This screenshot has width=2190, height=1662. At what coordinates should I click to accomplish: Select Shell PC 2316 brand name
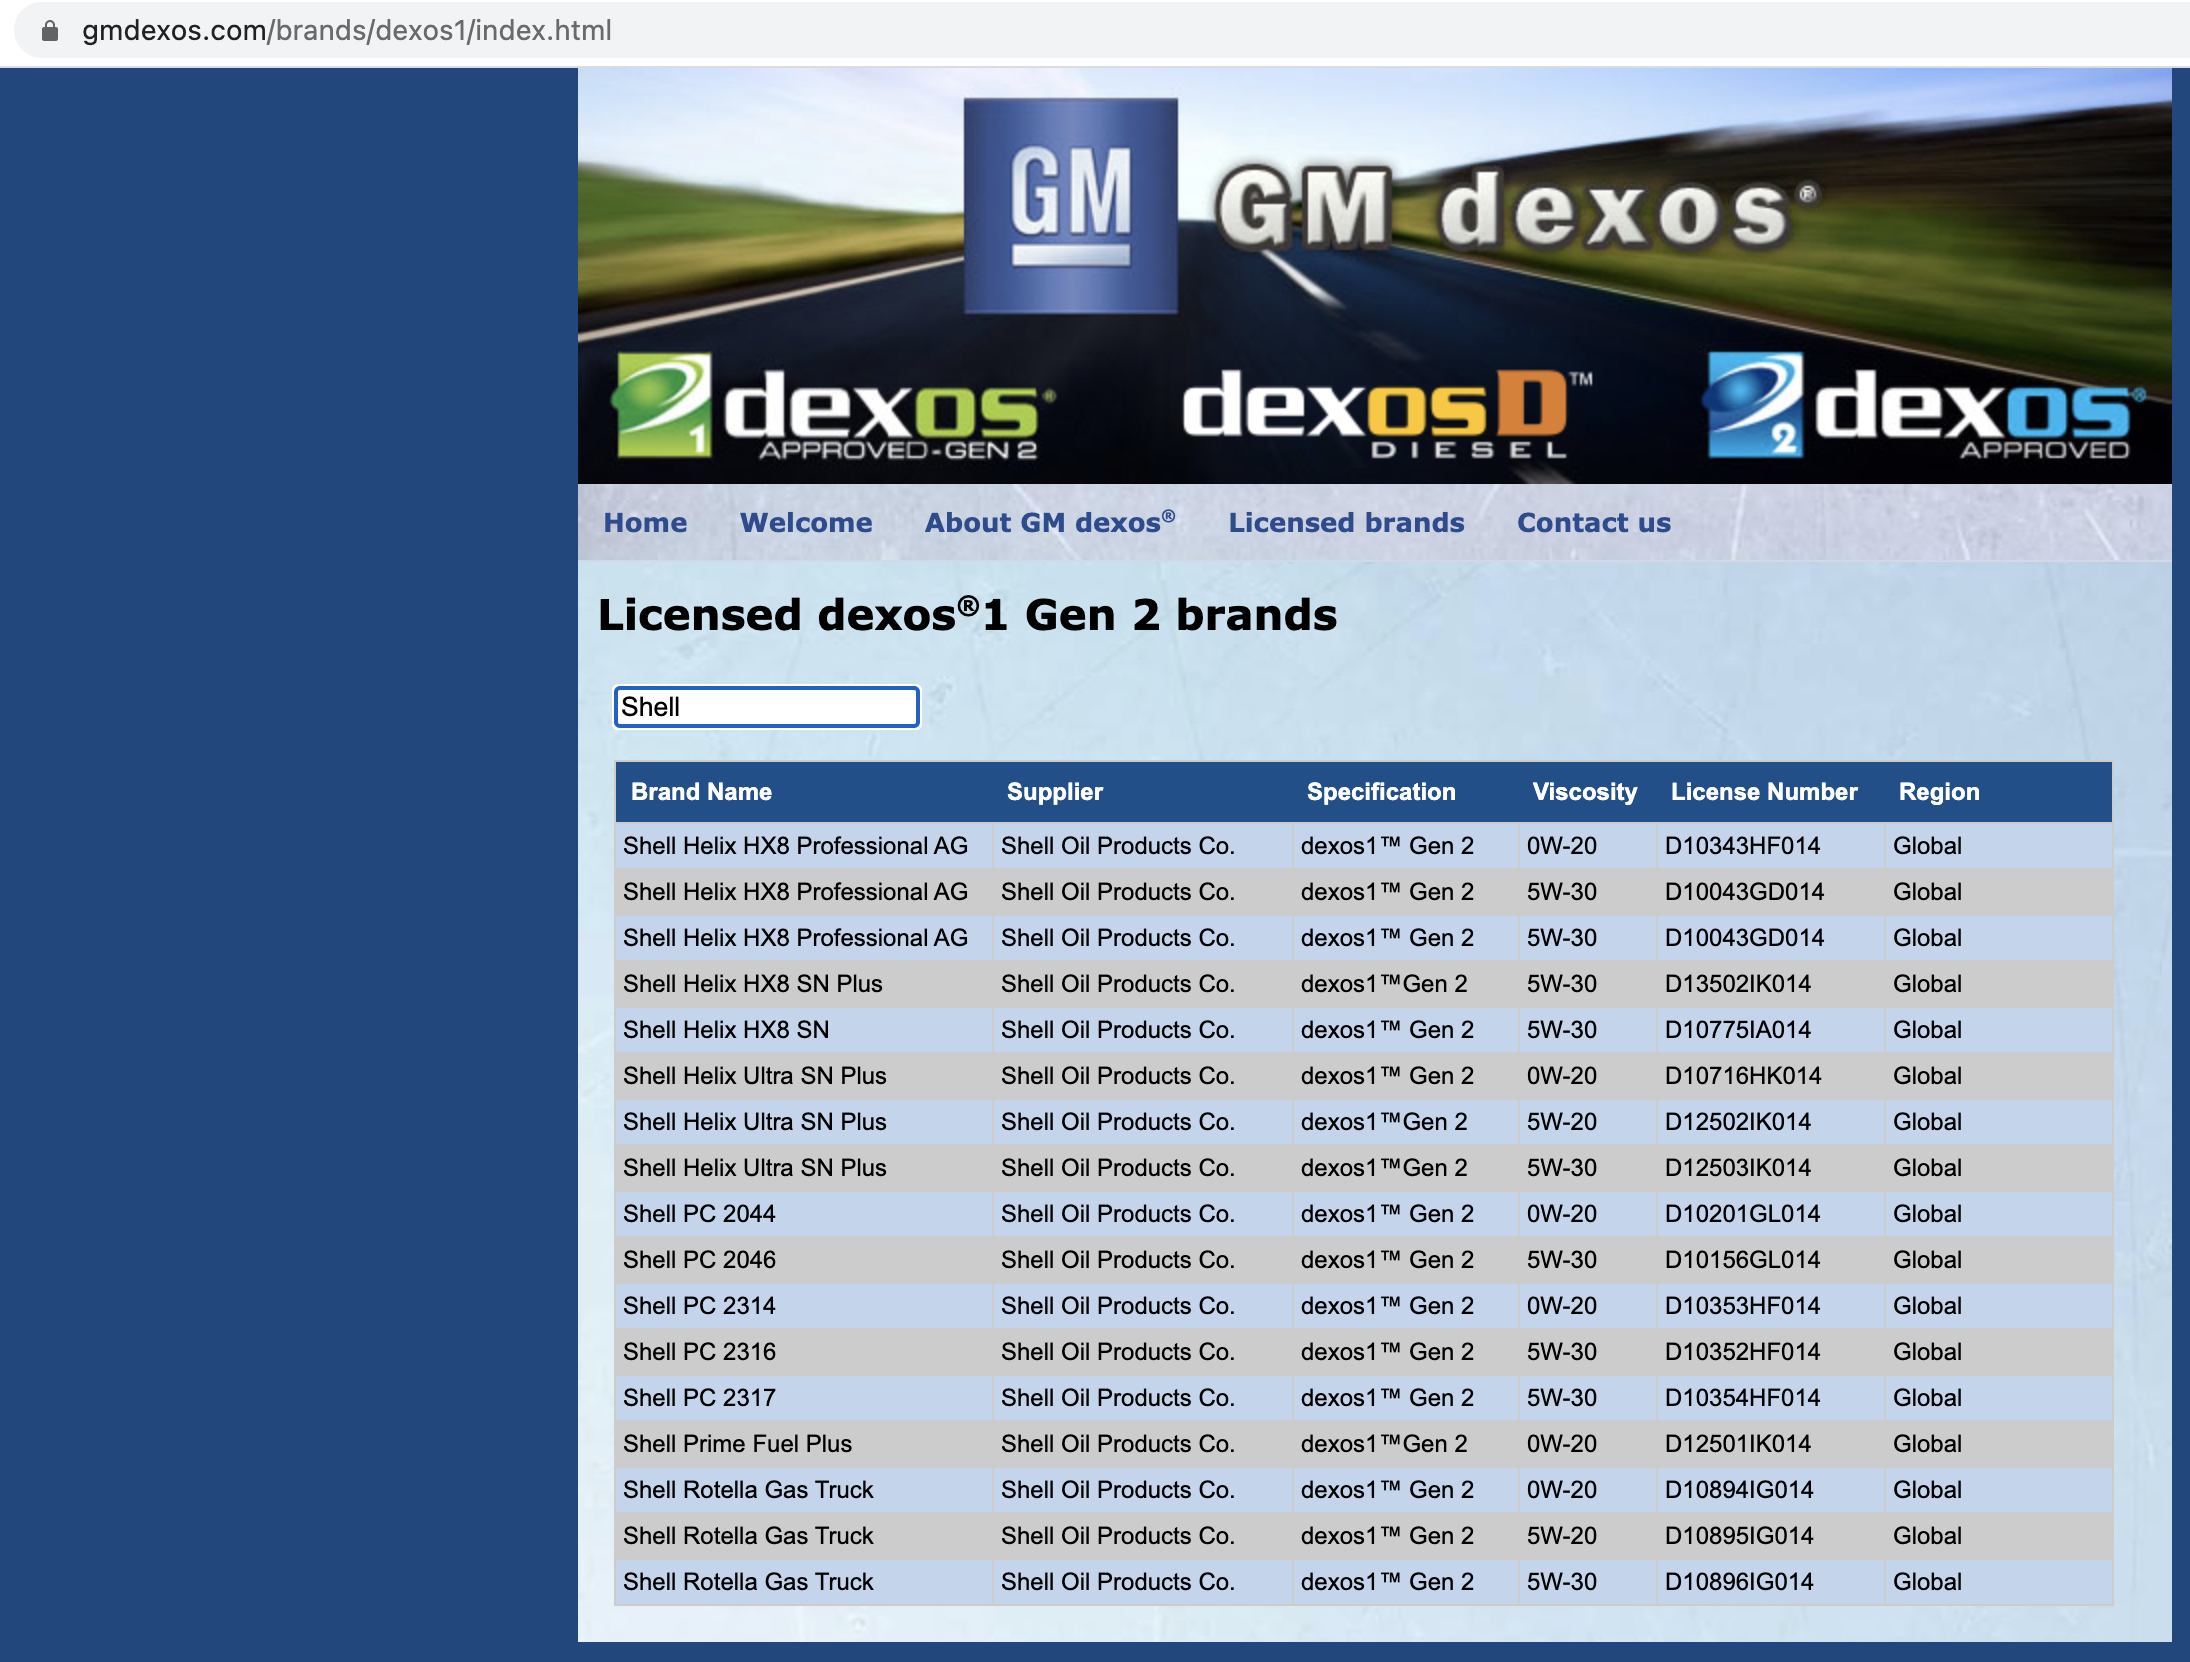coord(699,1352)
